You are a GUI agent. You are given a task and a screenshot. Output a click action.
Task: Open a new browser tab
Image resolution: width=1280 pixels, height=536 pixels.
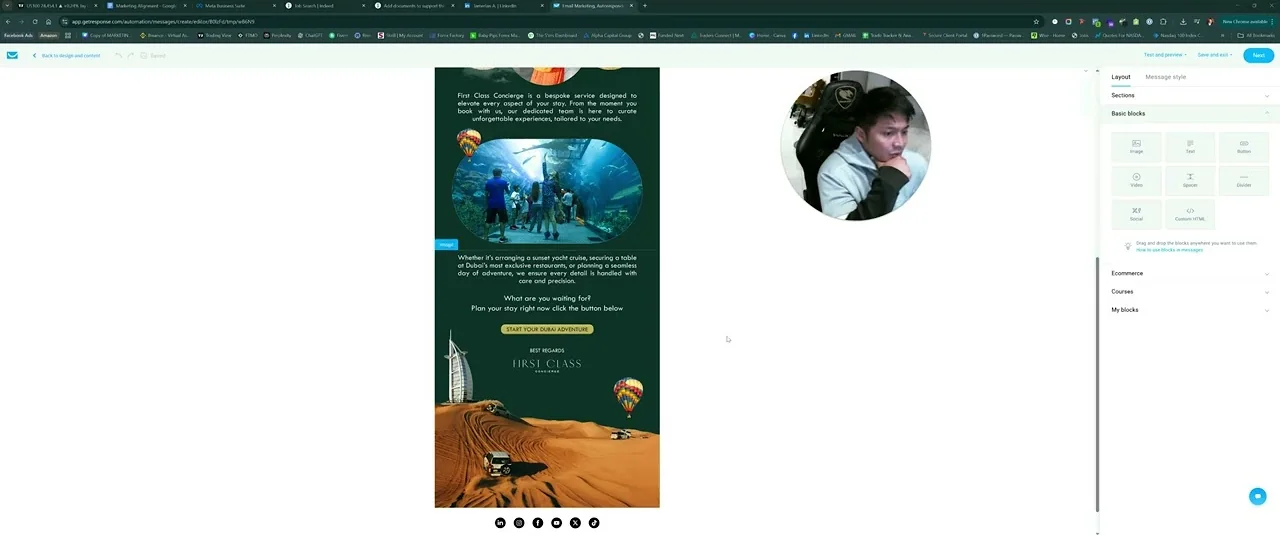click(644, 6)
